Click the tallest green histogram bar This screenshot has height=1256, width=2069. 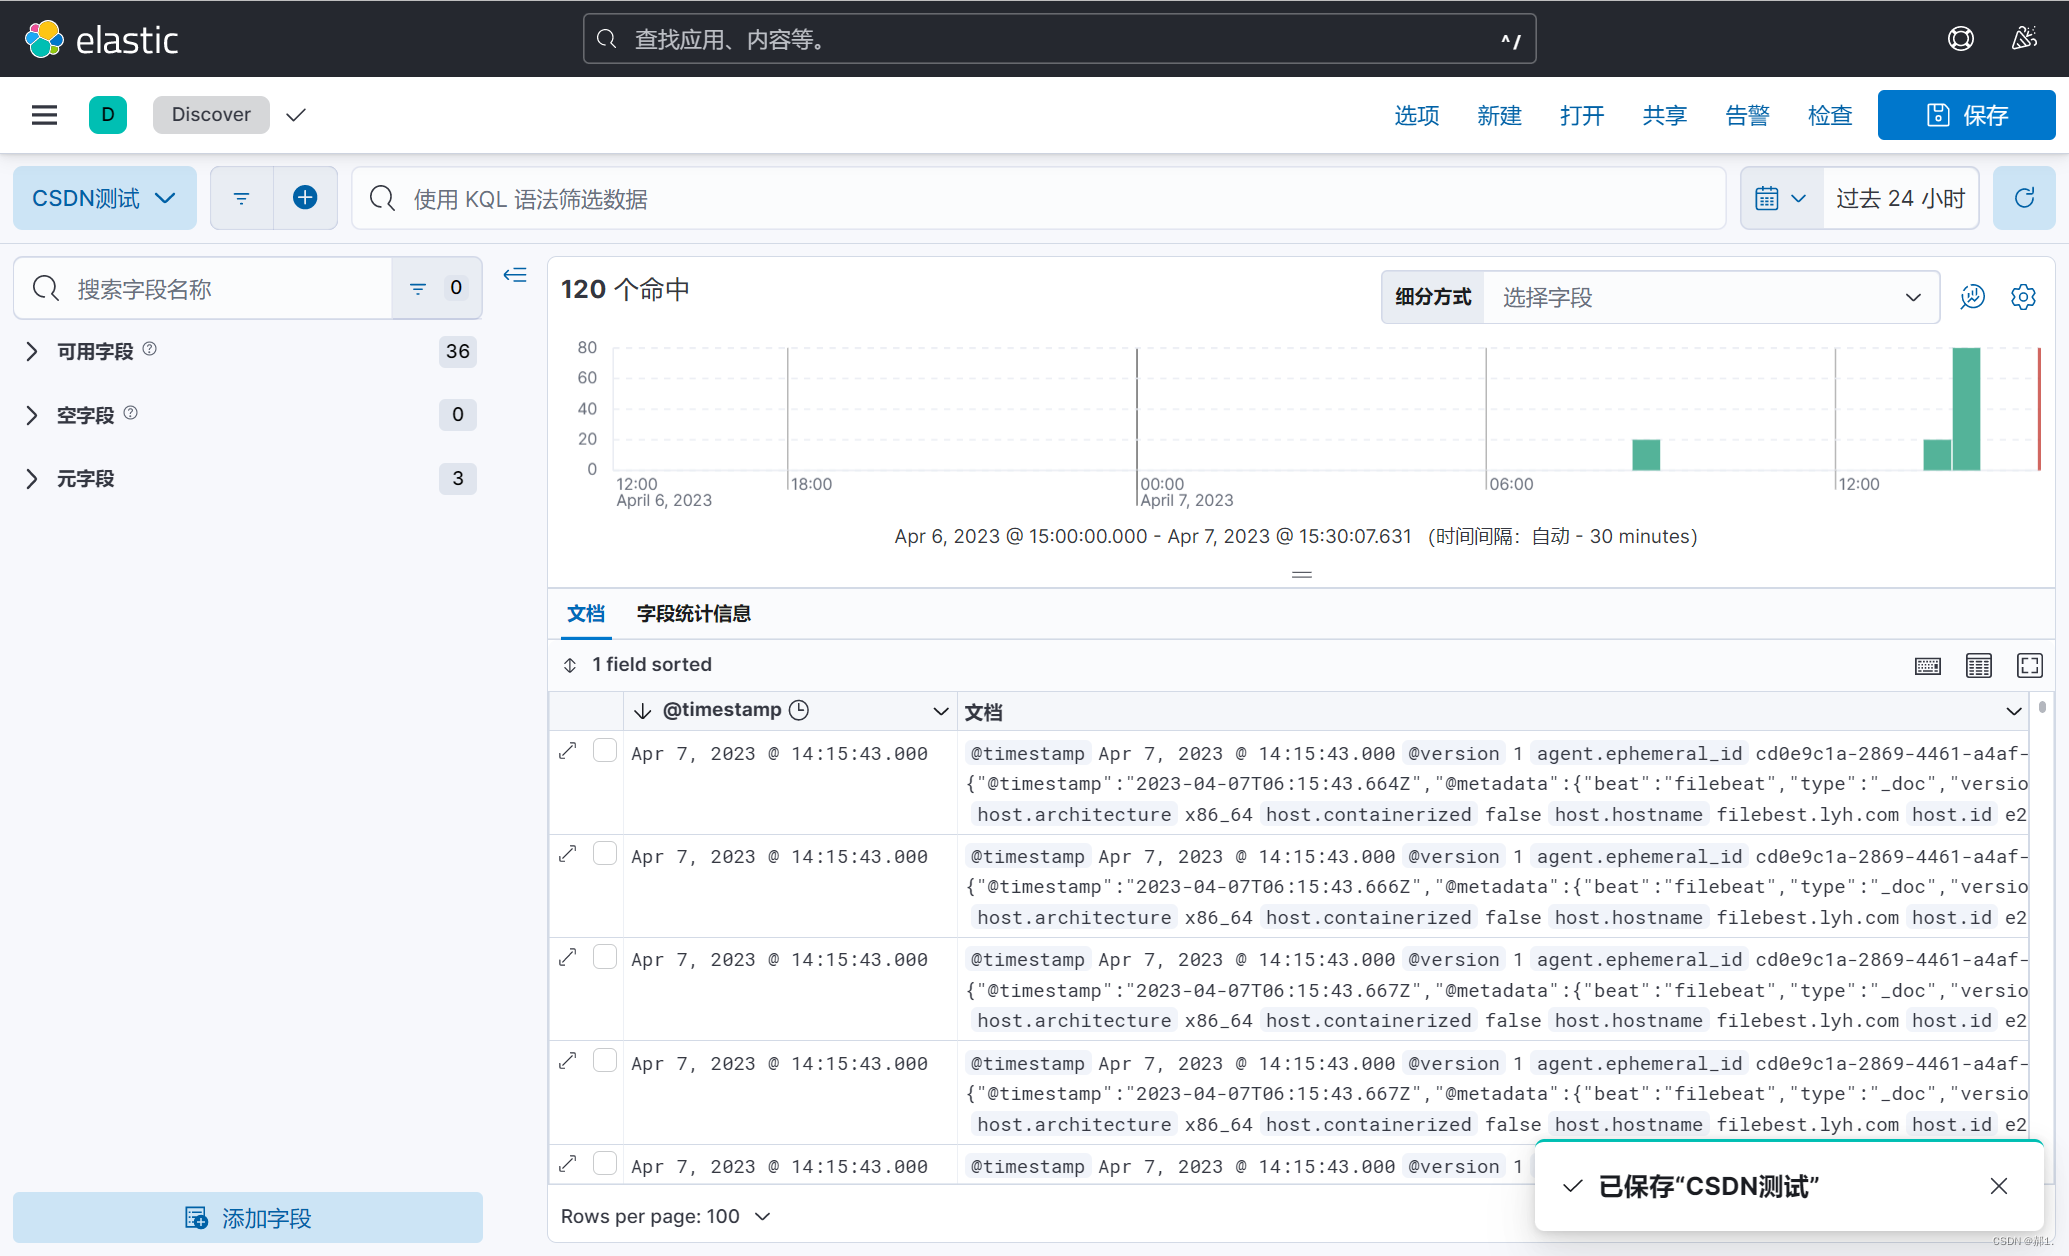(1966, 409)
